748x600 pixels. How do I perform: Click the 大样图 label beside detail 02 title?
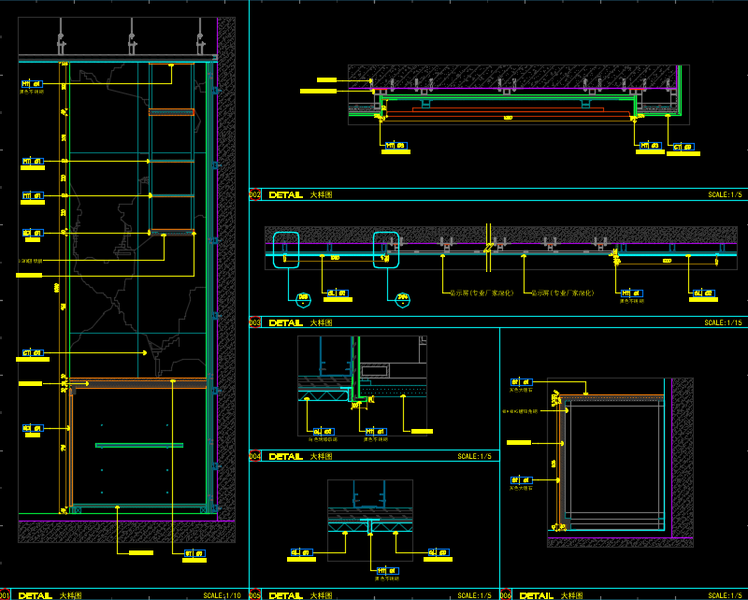[321, 195]
